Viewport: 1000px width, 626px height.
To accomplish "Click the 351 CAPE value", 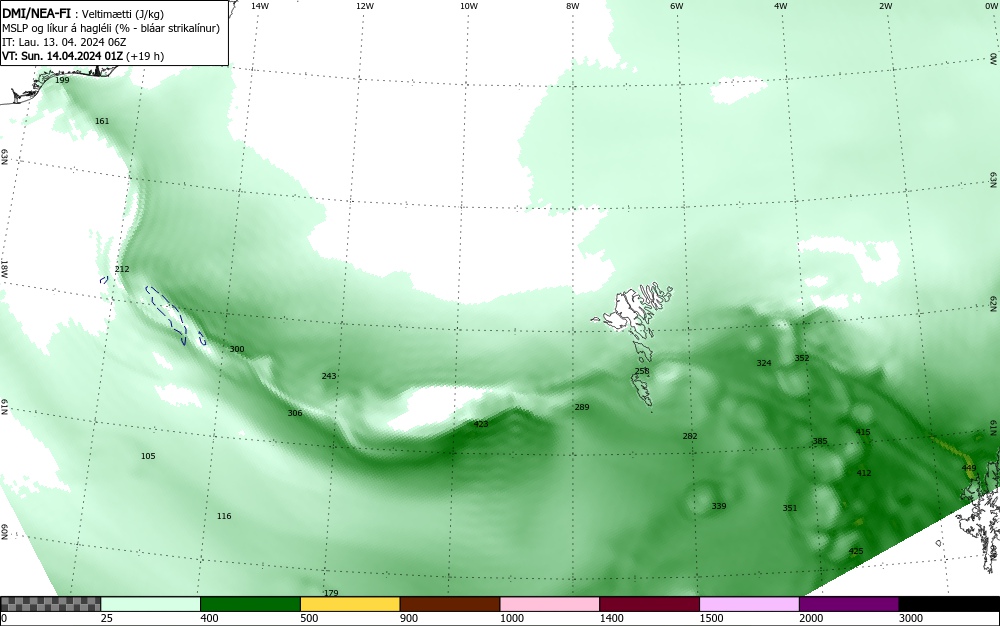I will (x=790, y=508).
